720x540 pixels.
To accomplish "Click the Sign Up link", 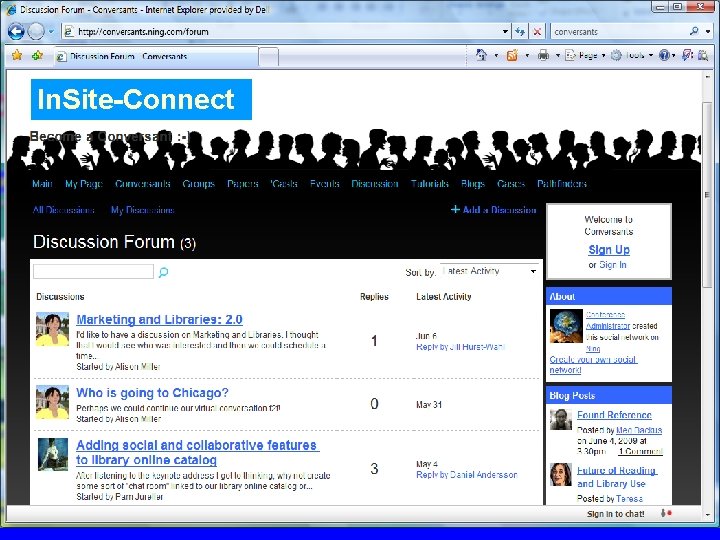I will tap(609, 250).
